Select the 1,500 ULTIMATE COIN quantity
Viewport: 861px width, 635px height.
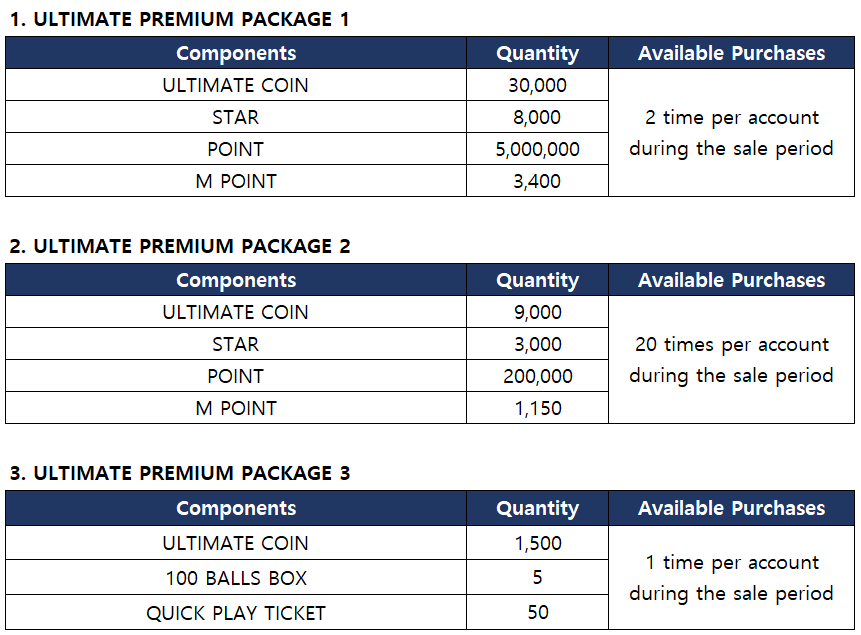point(537,543)
